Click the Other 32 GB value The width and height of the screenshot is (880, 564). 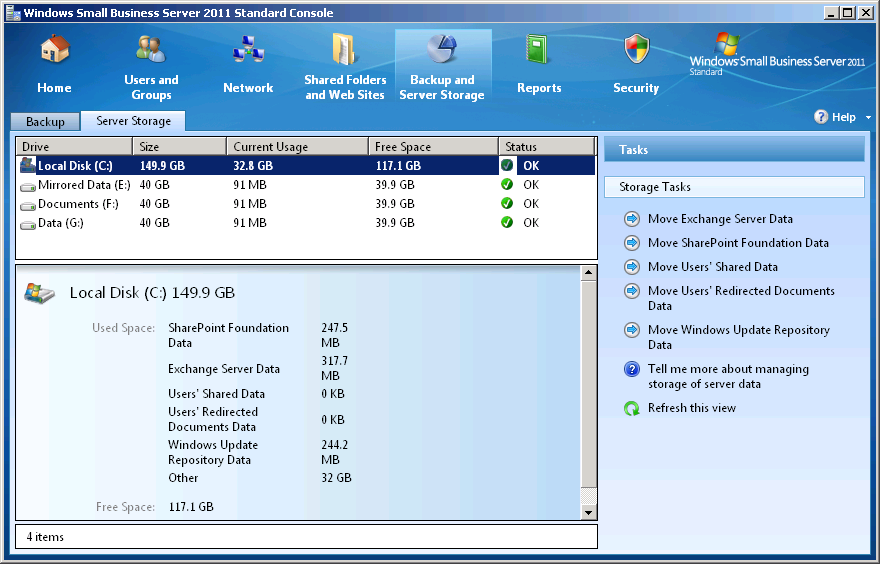[x=336, y=478]
